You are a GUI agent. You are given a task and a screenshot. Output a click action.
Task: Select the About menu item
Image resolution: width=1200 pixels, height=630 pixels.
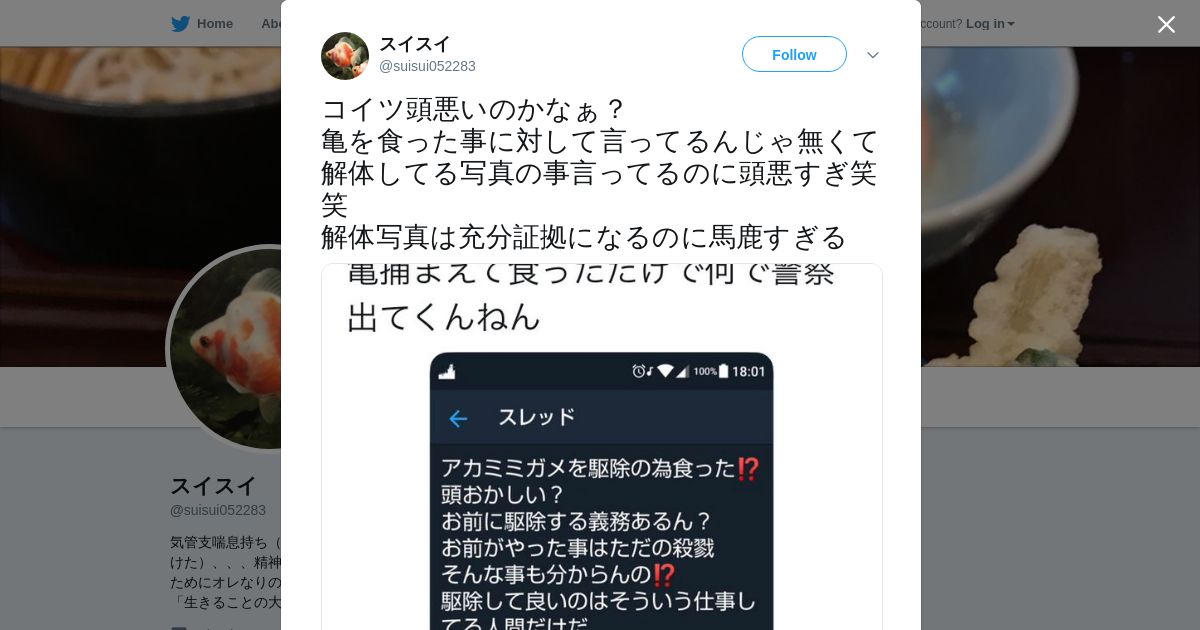coord(271,24)
